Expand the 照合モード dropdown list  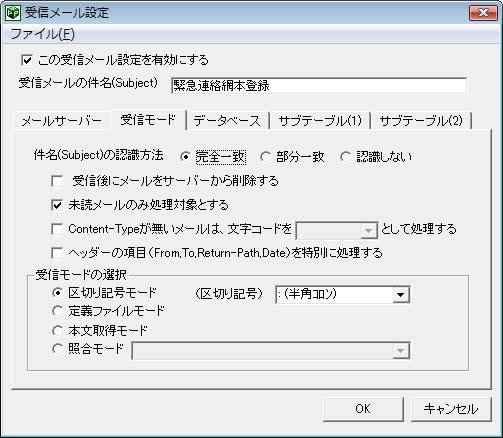(401, 351)
